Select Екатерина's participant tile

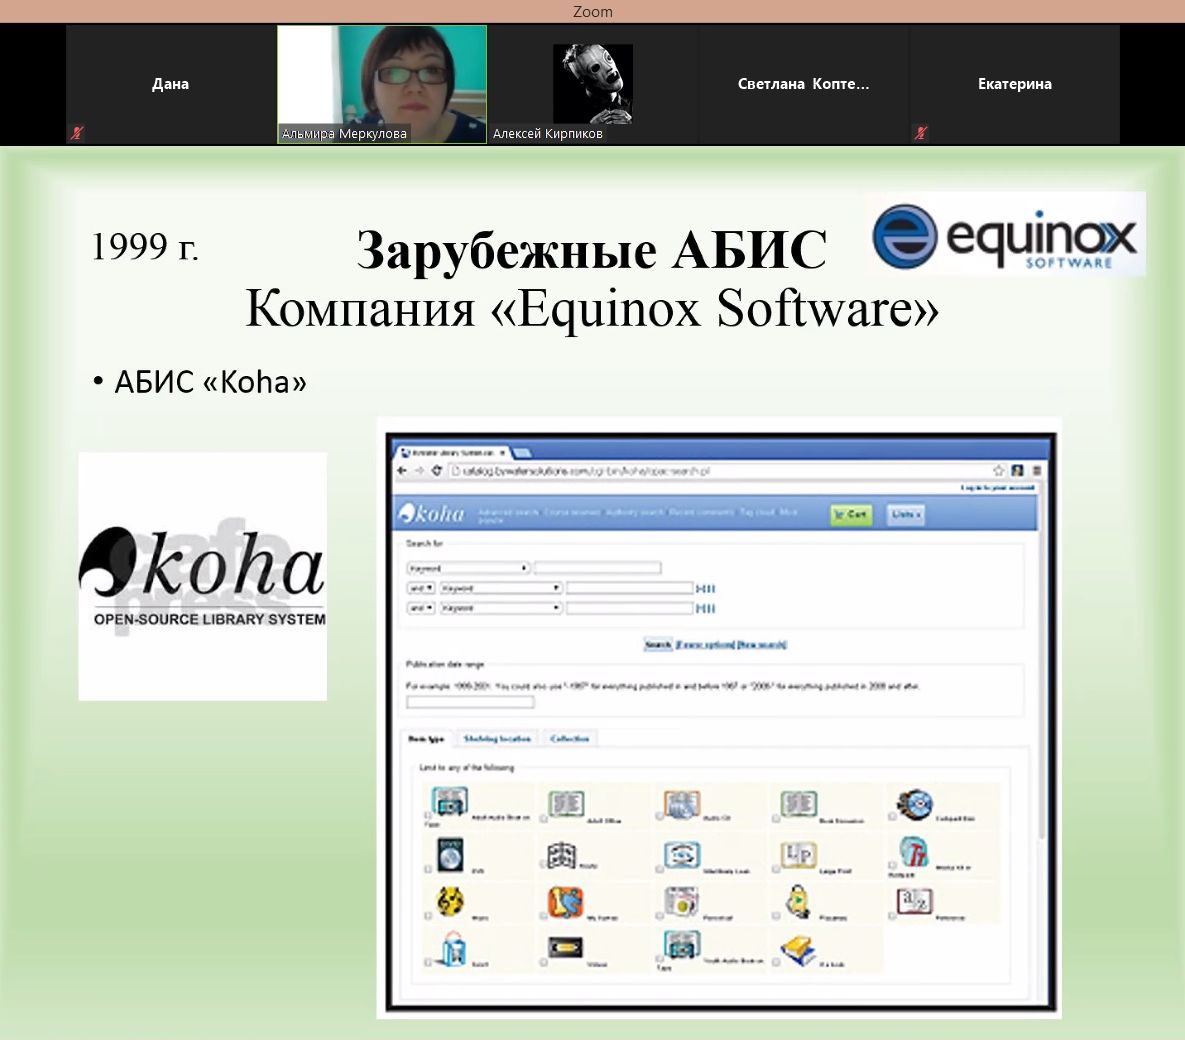click(1014, 84)
